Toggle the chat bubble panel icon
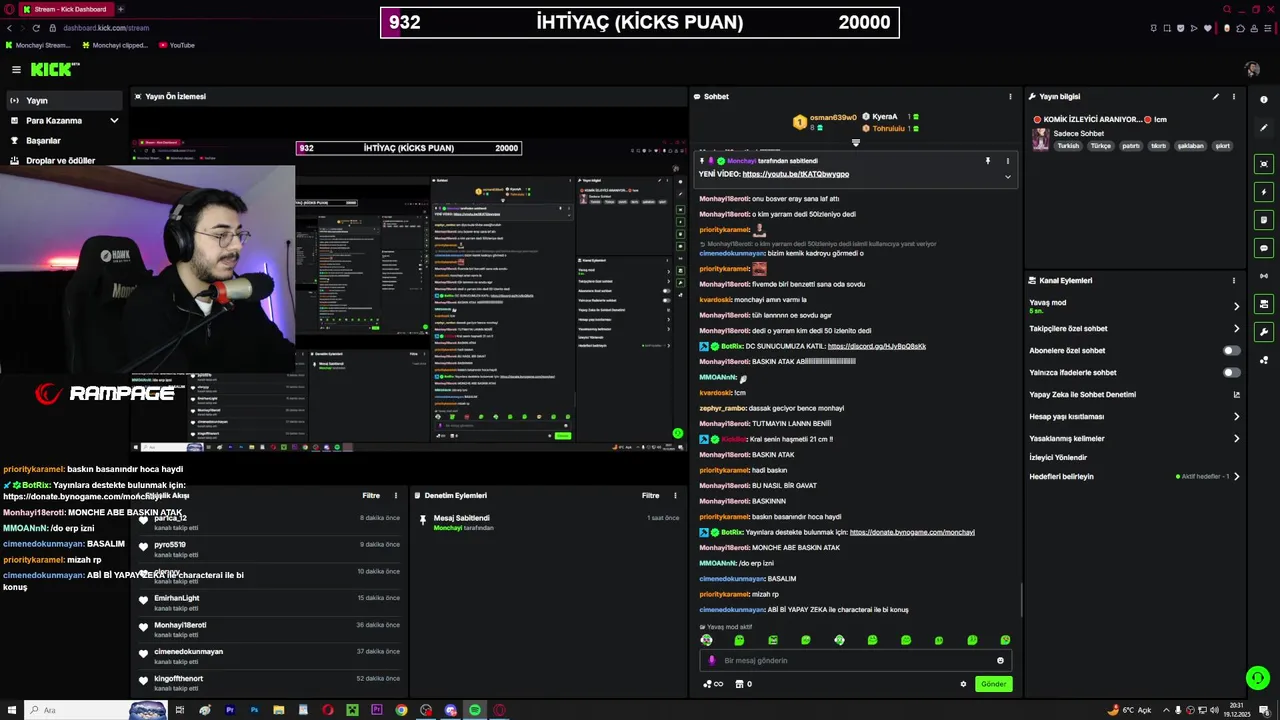Screen dimensions: 1280x720 (x=1264, y=248)
